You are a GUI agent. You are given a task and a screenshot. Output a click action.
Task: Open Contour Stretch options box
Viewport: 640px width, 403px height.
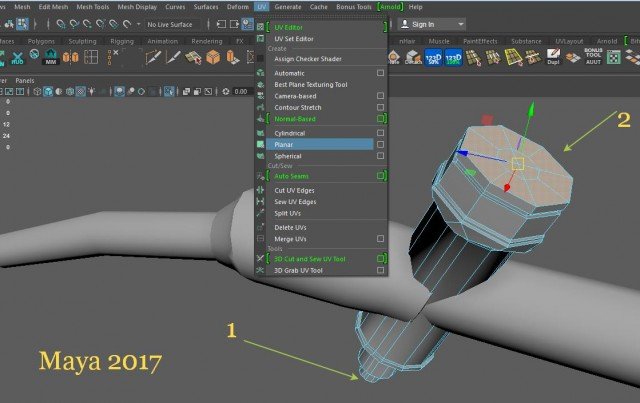point(380,107)
